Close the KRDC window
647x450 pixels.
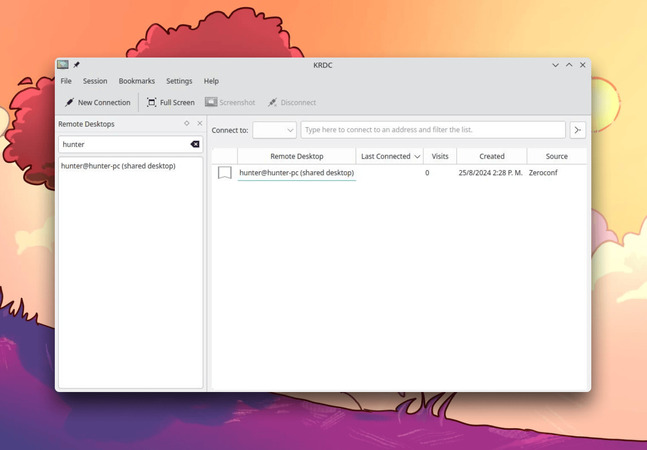coord(583,65)
